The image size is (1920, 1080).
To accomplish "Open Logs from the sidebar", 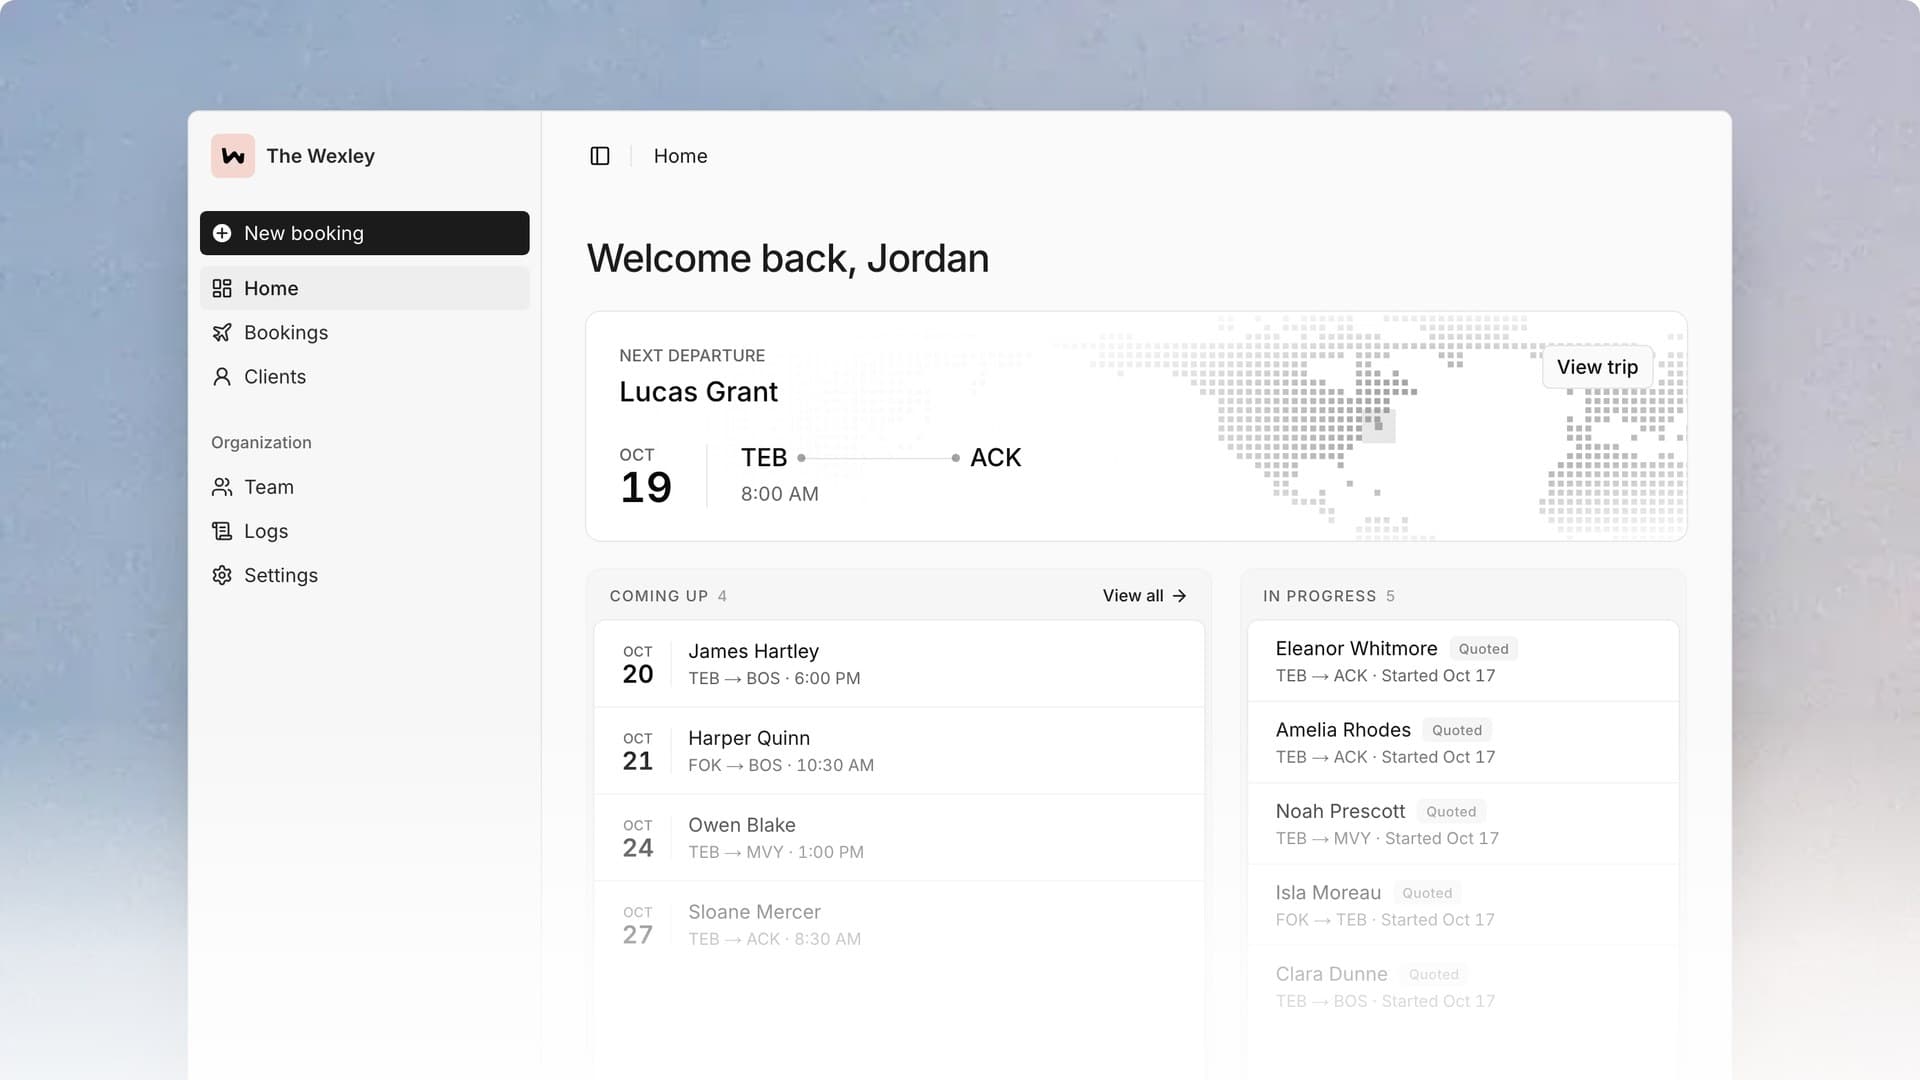I will click(x=364, y=531).
